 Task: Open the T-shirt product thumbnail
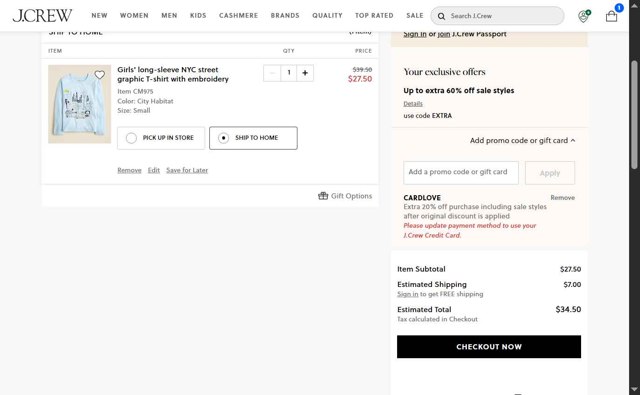click(x=80, y=104)
